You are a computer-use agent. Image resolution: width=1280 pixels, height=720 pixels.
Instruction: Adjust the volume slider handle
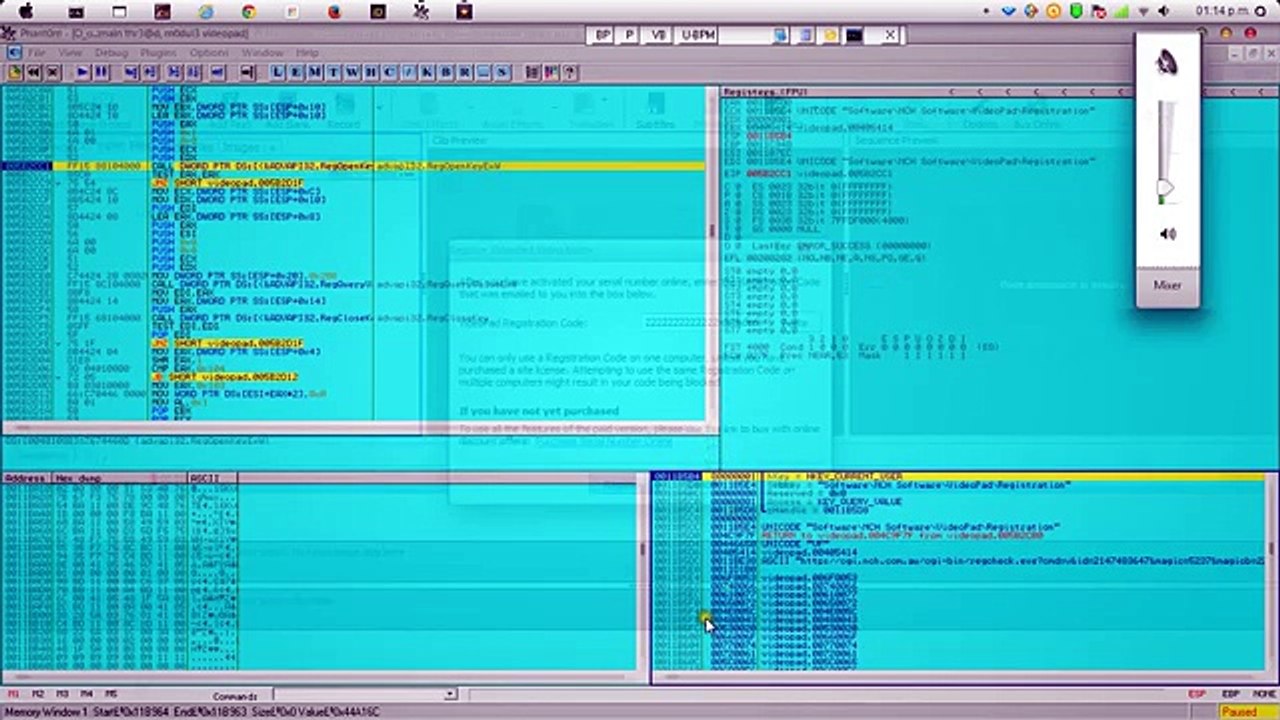coord(1166,188)
